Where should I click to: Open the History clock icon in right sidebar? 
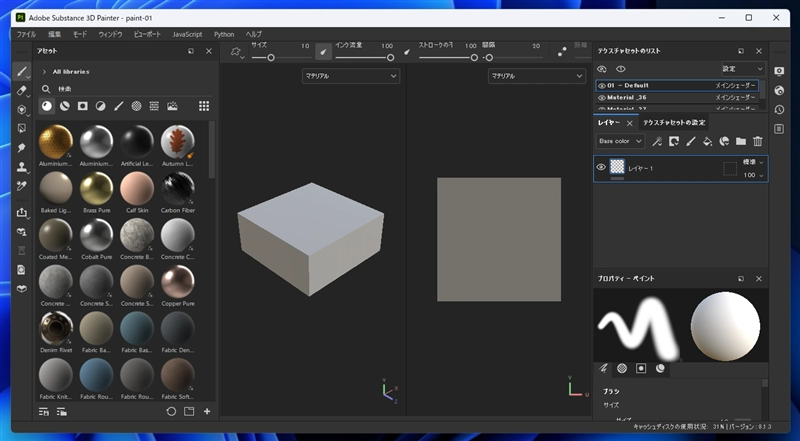[779, 109]
